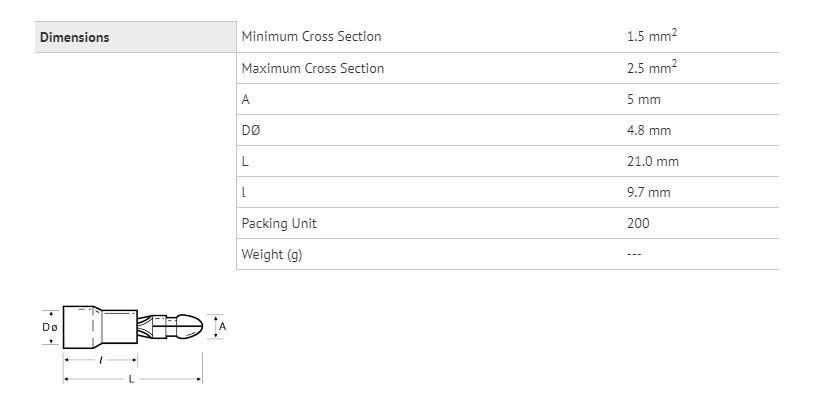Click the L dimension line on drawing
The width and height of the screenshot is (813, 395).
coord(132,379)
